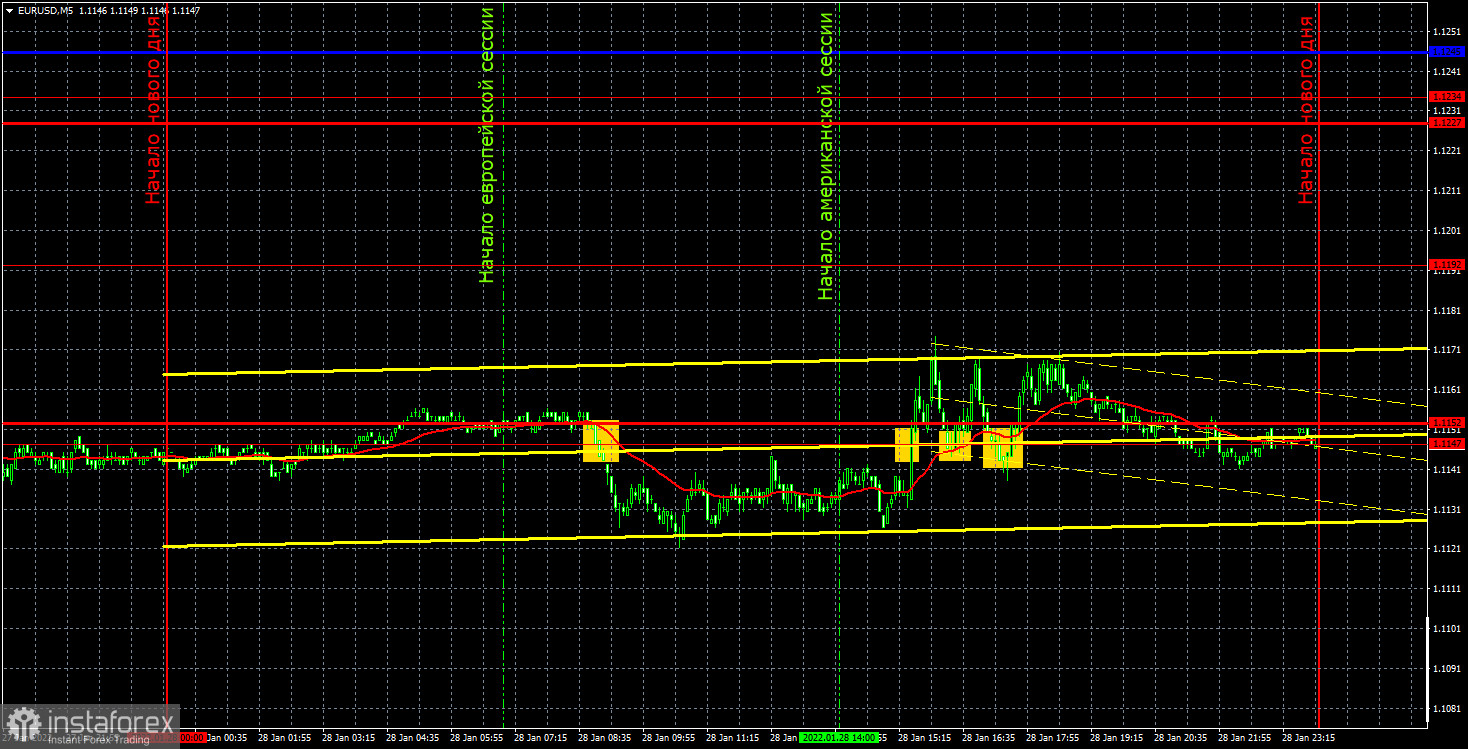The width and height of the screenshot is (1468, 749).
Task: Click the 28 Jan 16:35 time label
Action: [987, 737]
